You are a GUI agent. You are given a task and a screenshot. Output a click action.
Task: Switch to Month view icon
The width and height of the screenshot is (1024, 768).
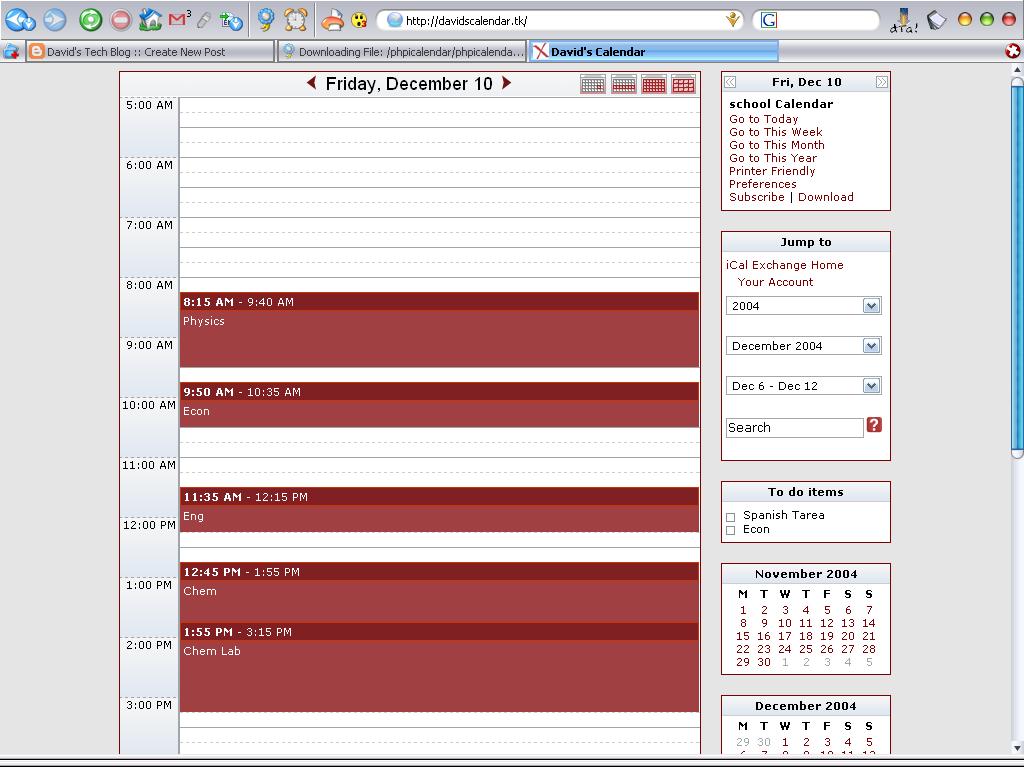click(653, 84)
